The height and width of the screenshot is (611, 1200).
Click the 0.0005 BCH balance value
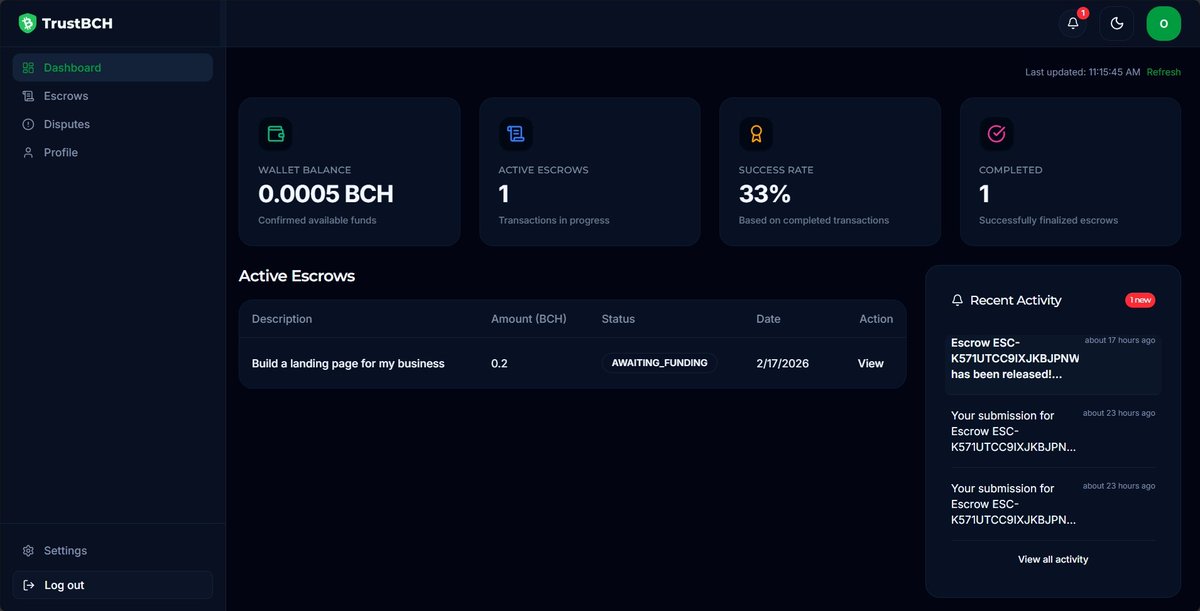pos(326,194)
